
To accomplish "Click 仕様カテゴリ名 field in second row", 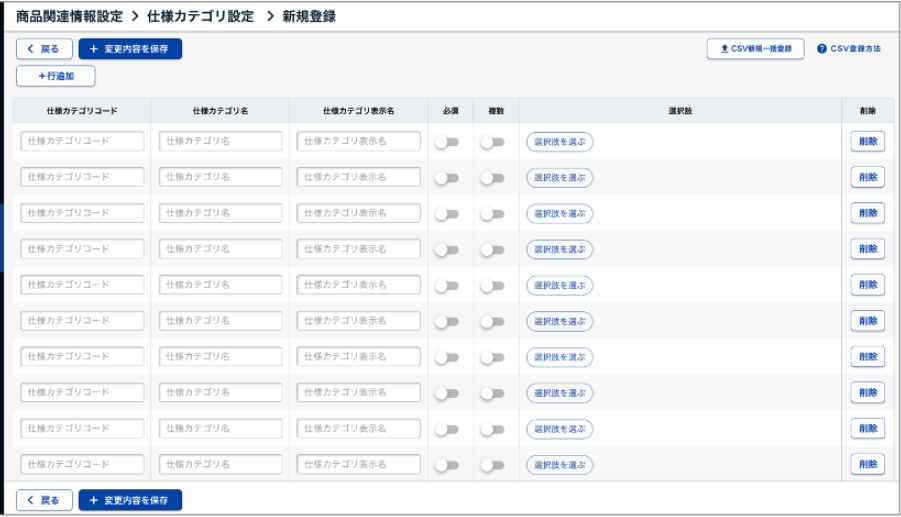I will [x=220, y=178].
